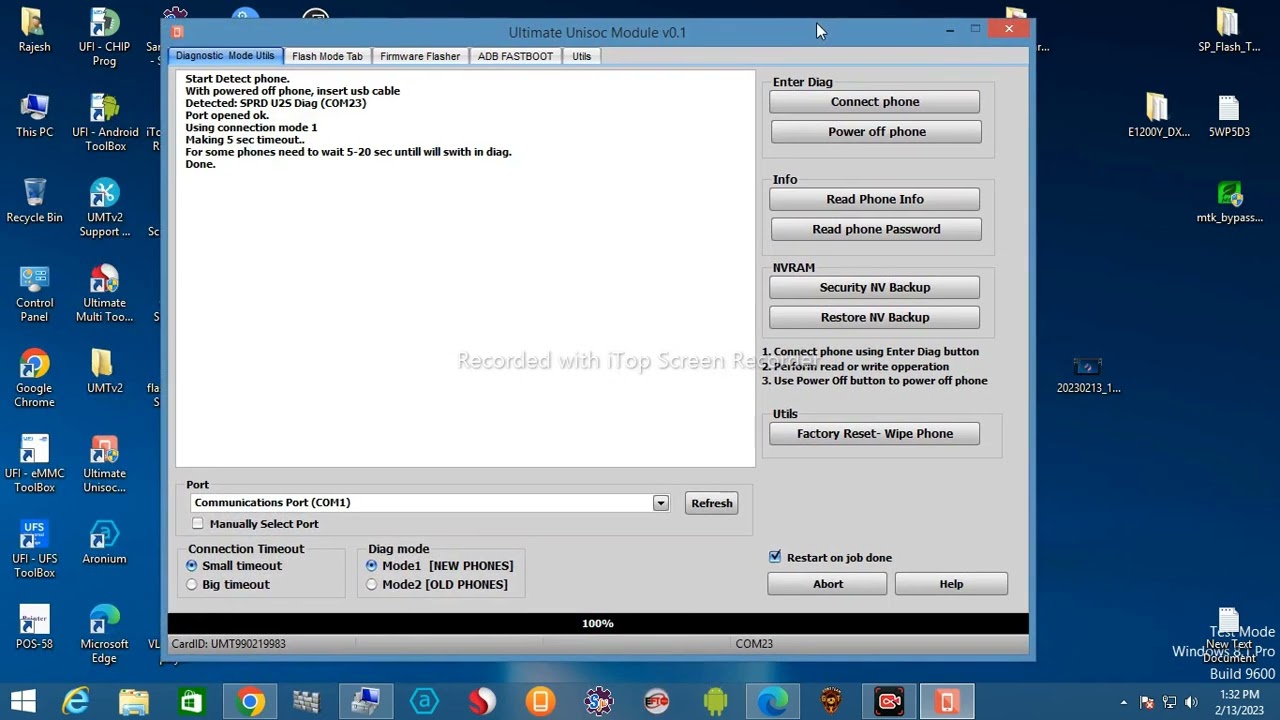Select This PC desktop icon
This screenshot has width=1280, height=720.
(34, 115)
